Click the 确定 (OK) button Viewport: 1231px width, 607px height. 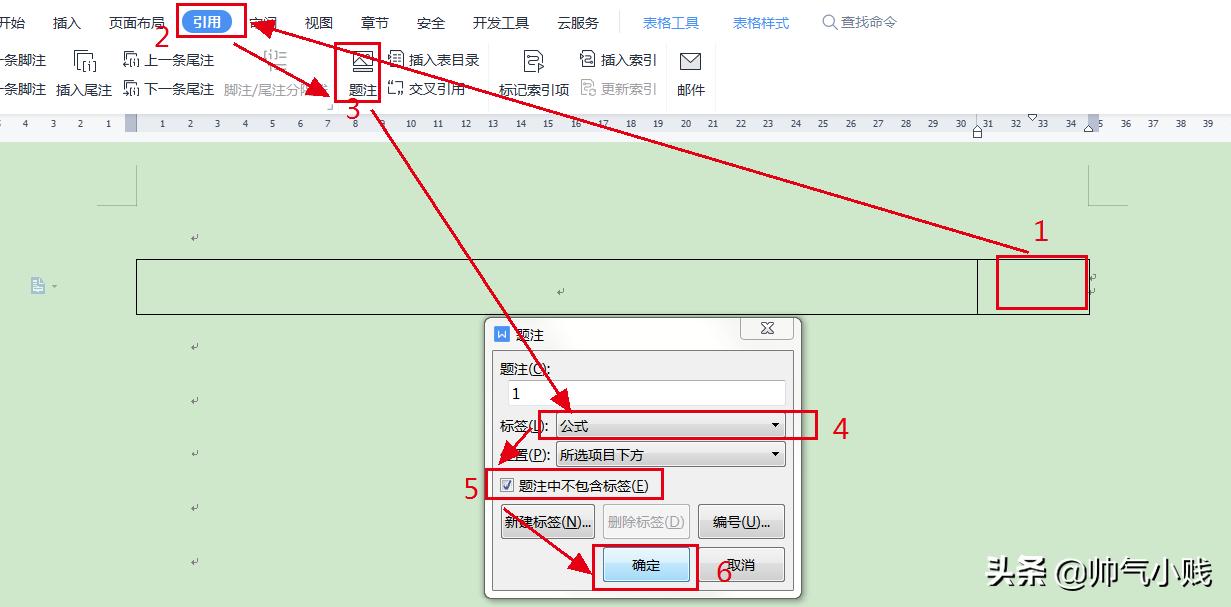coord(645,564)
